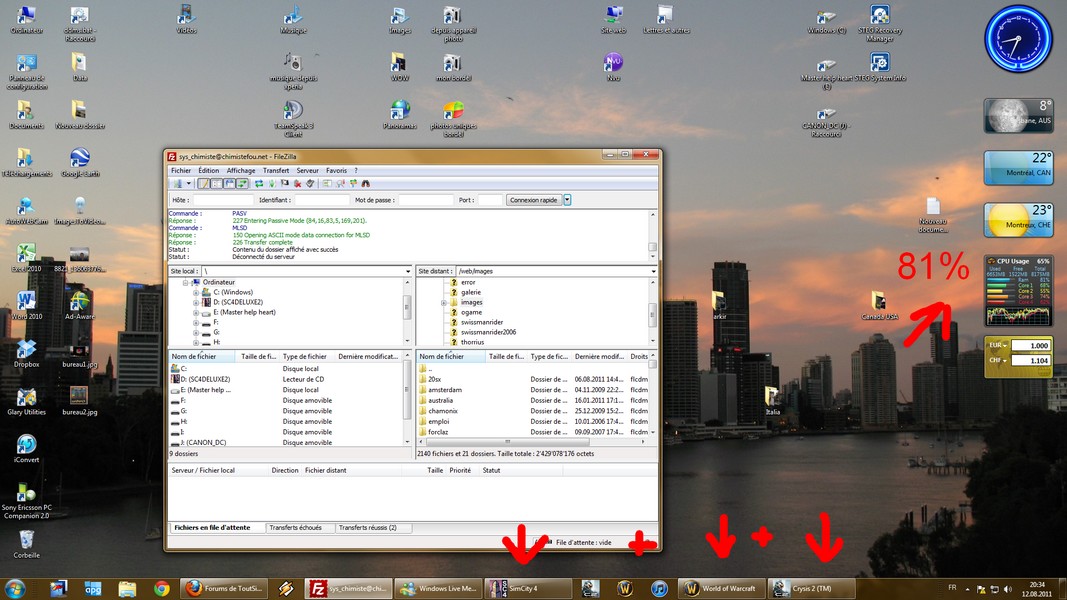
Task: Switch to Crysis 2 (TM) taskbar button
Action: (811, 588)
